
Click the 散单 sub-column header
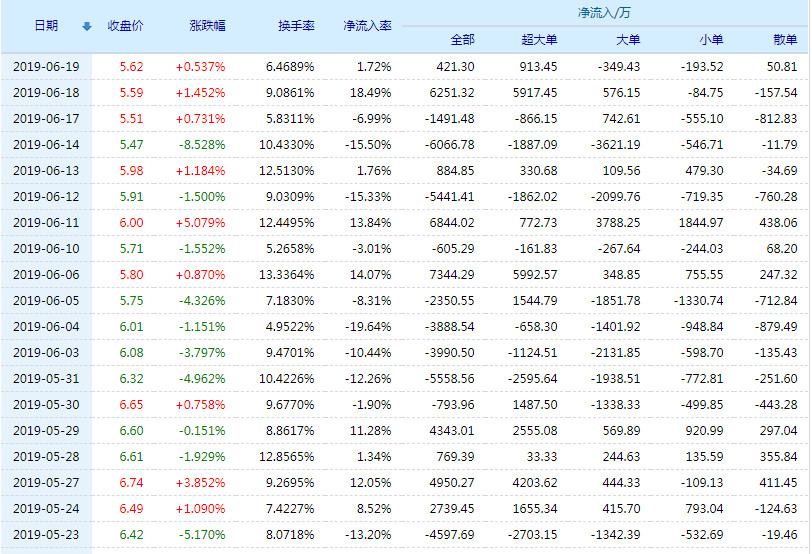click(x=785, y=39)
